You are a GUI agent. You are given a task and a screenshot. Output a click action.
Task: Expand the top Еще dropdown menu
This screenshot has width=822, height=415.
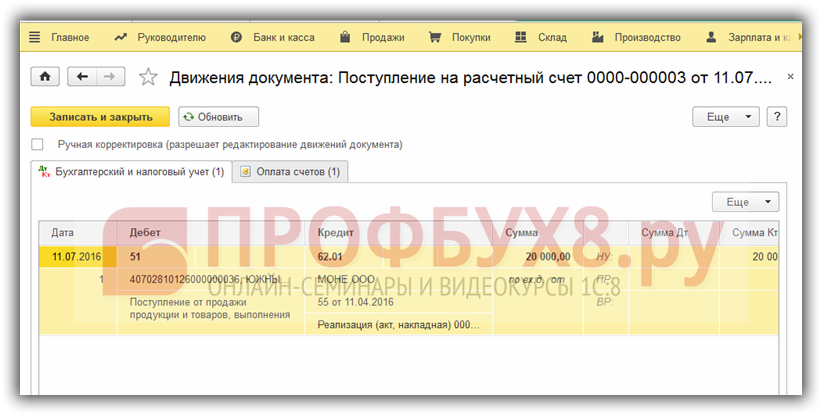(725, 117)
